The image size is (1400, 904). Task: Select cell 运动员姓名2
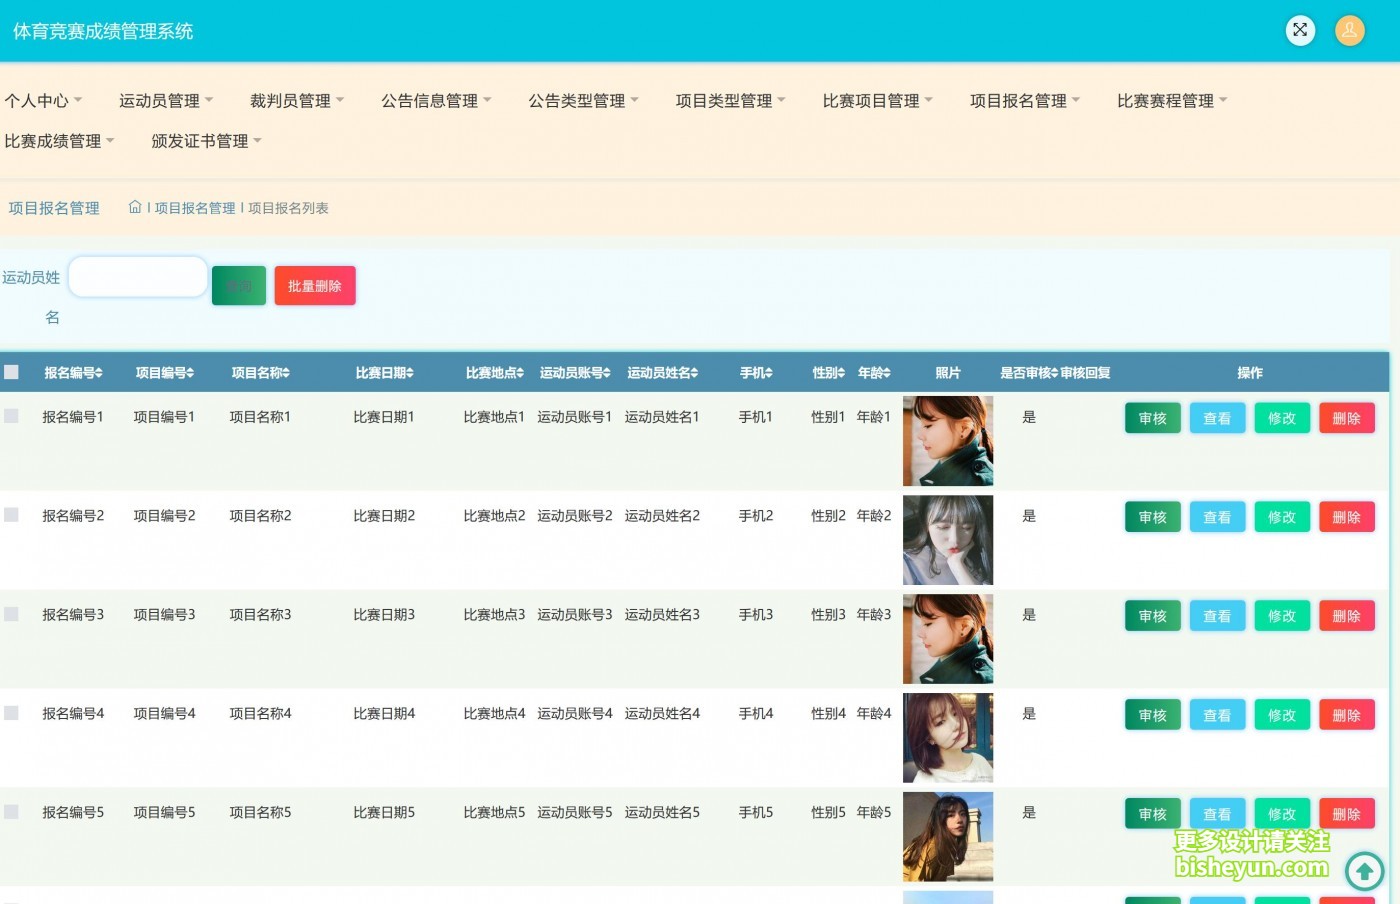tap(662, 516)
